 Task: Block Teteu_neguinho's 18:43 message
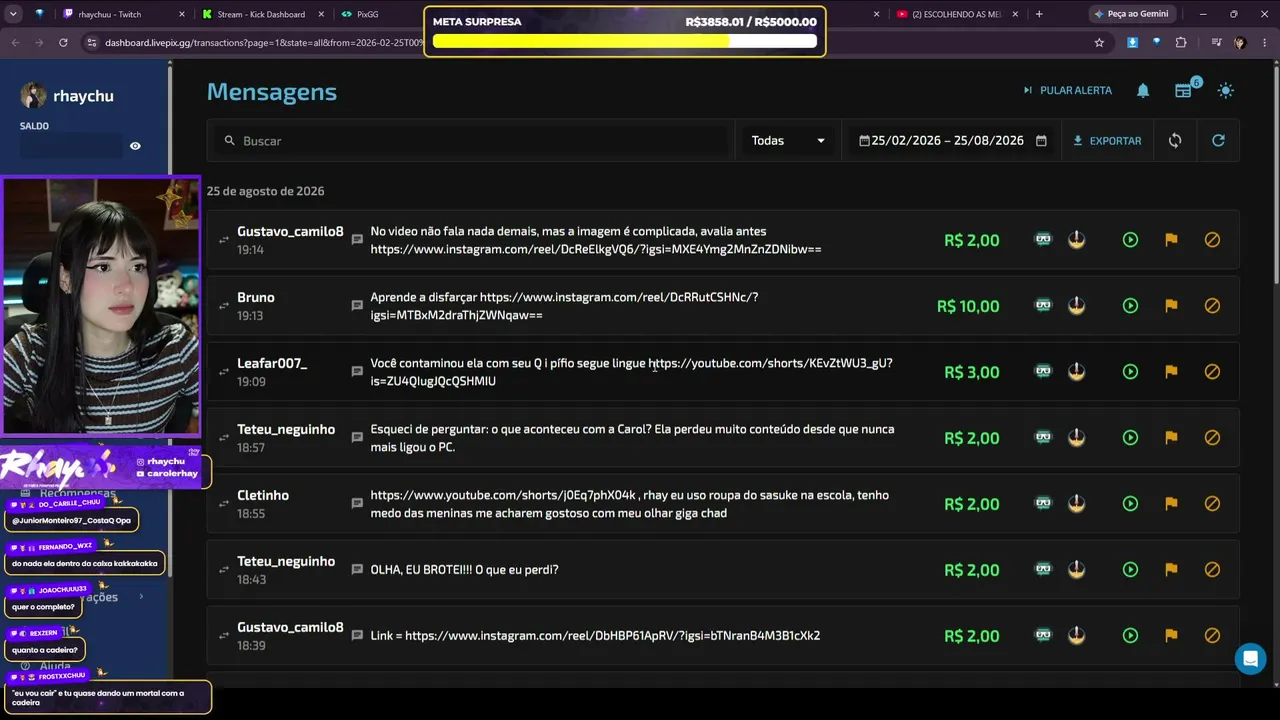1212,570
